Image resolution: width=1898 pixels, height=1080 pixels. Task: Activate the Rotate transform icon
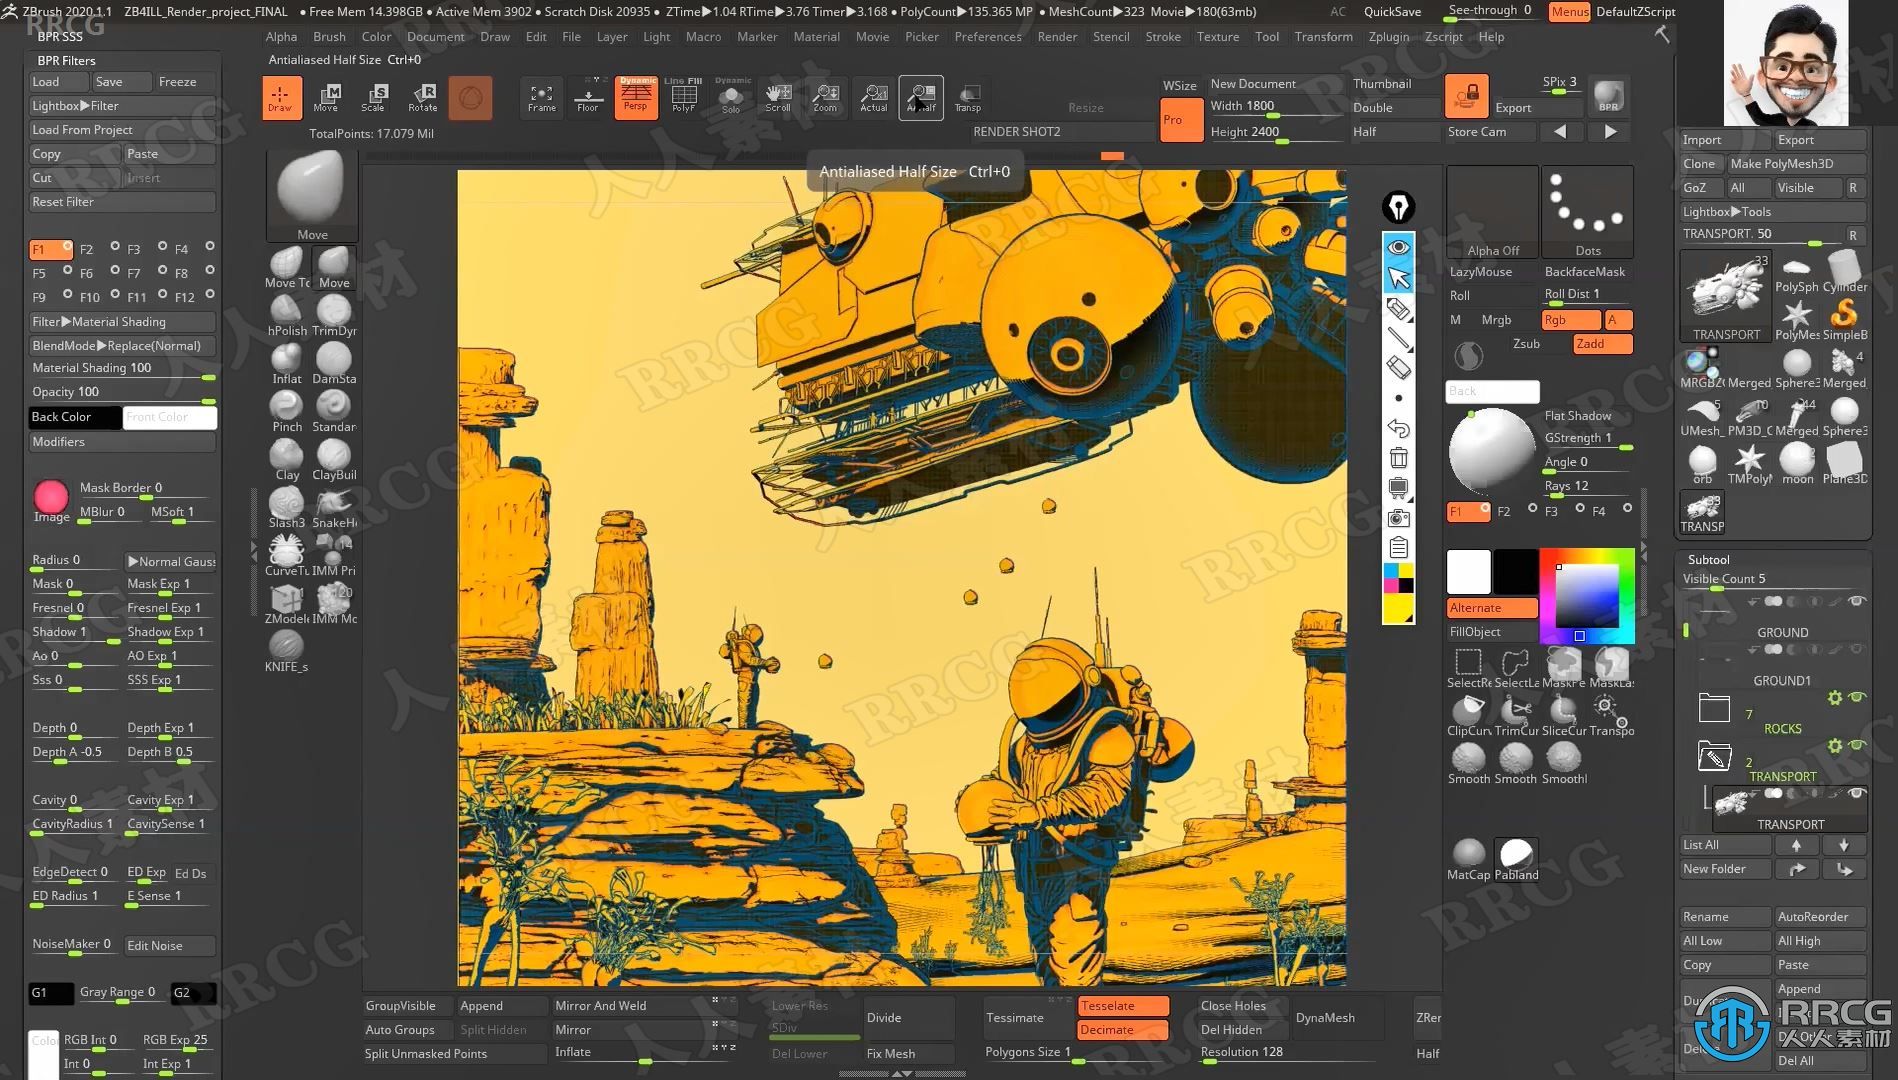(x=423, y=98)
